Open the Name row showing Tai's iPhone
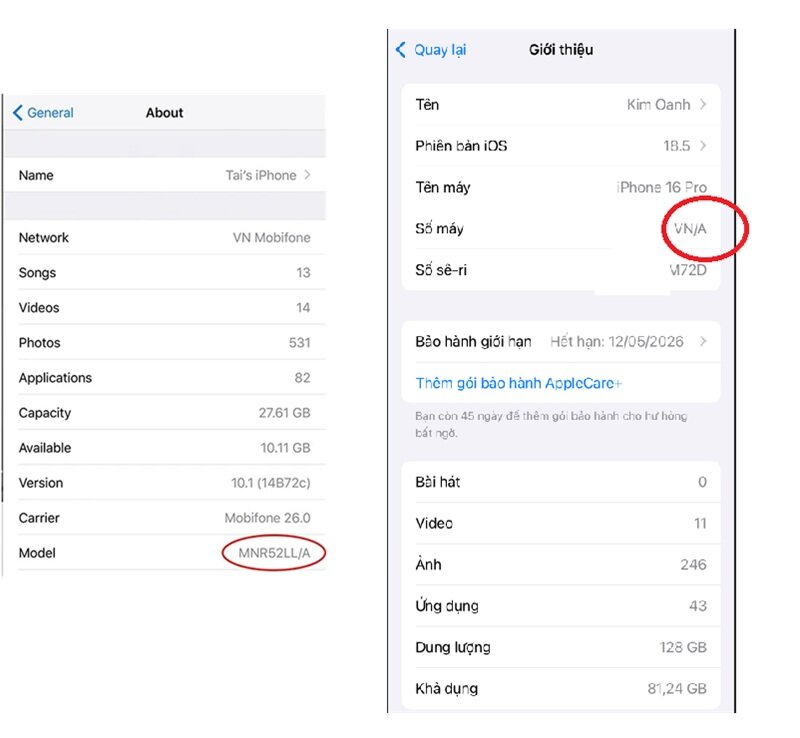 [x=164, y=175]
